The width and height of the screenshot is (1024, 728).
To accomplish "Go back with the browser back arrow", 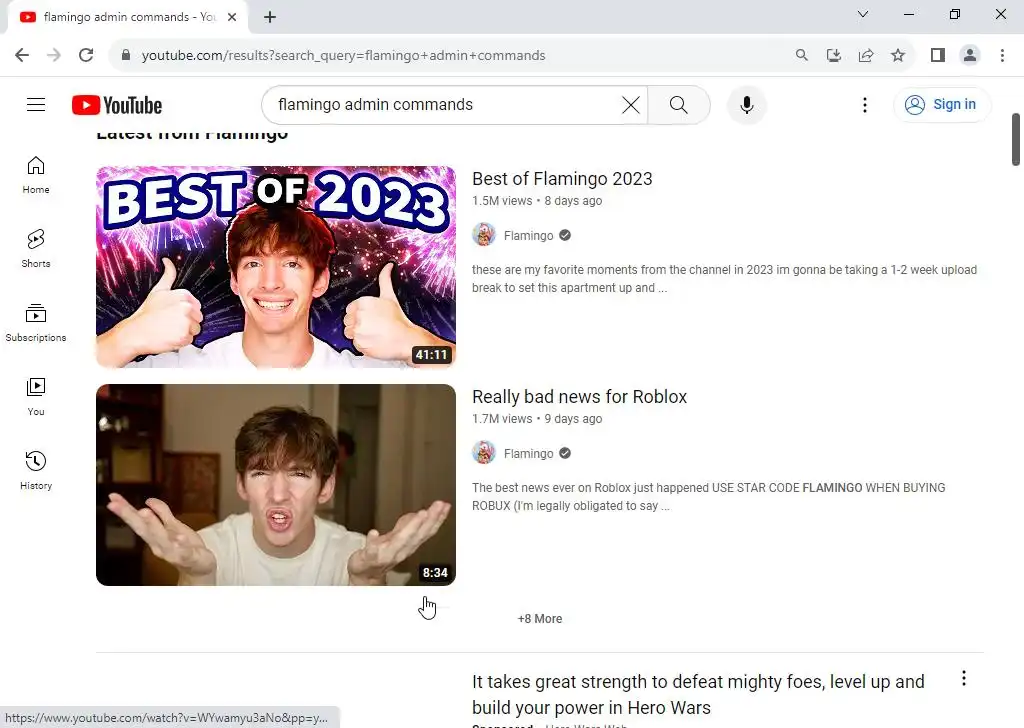I will (22, 55).
